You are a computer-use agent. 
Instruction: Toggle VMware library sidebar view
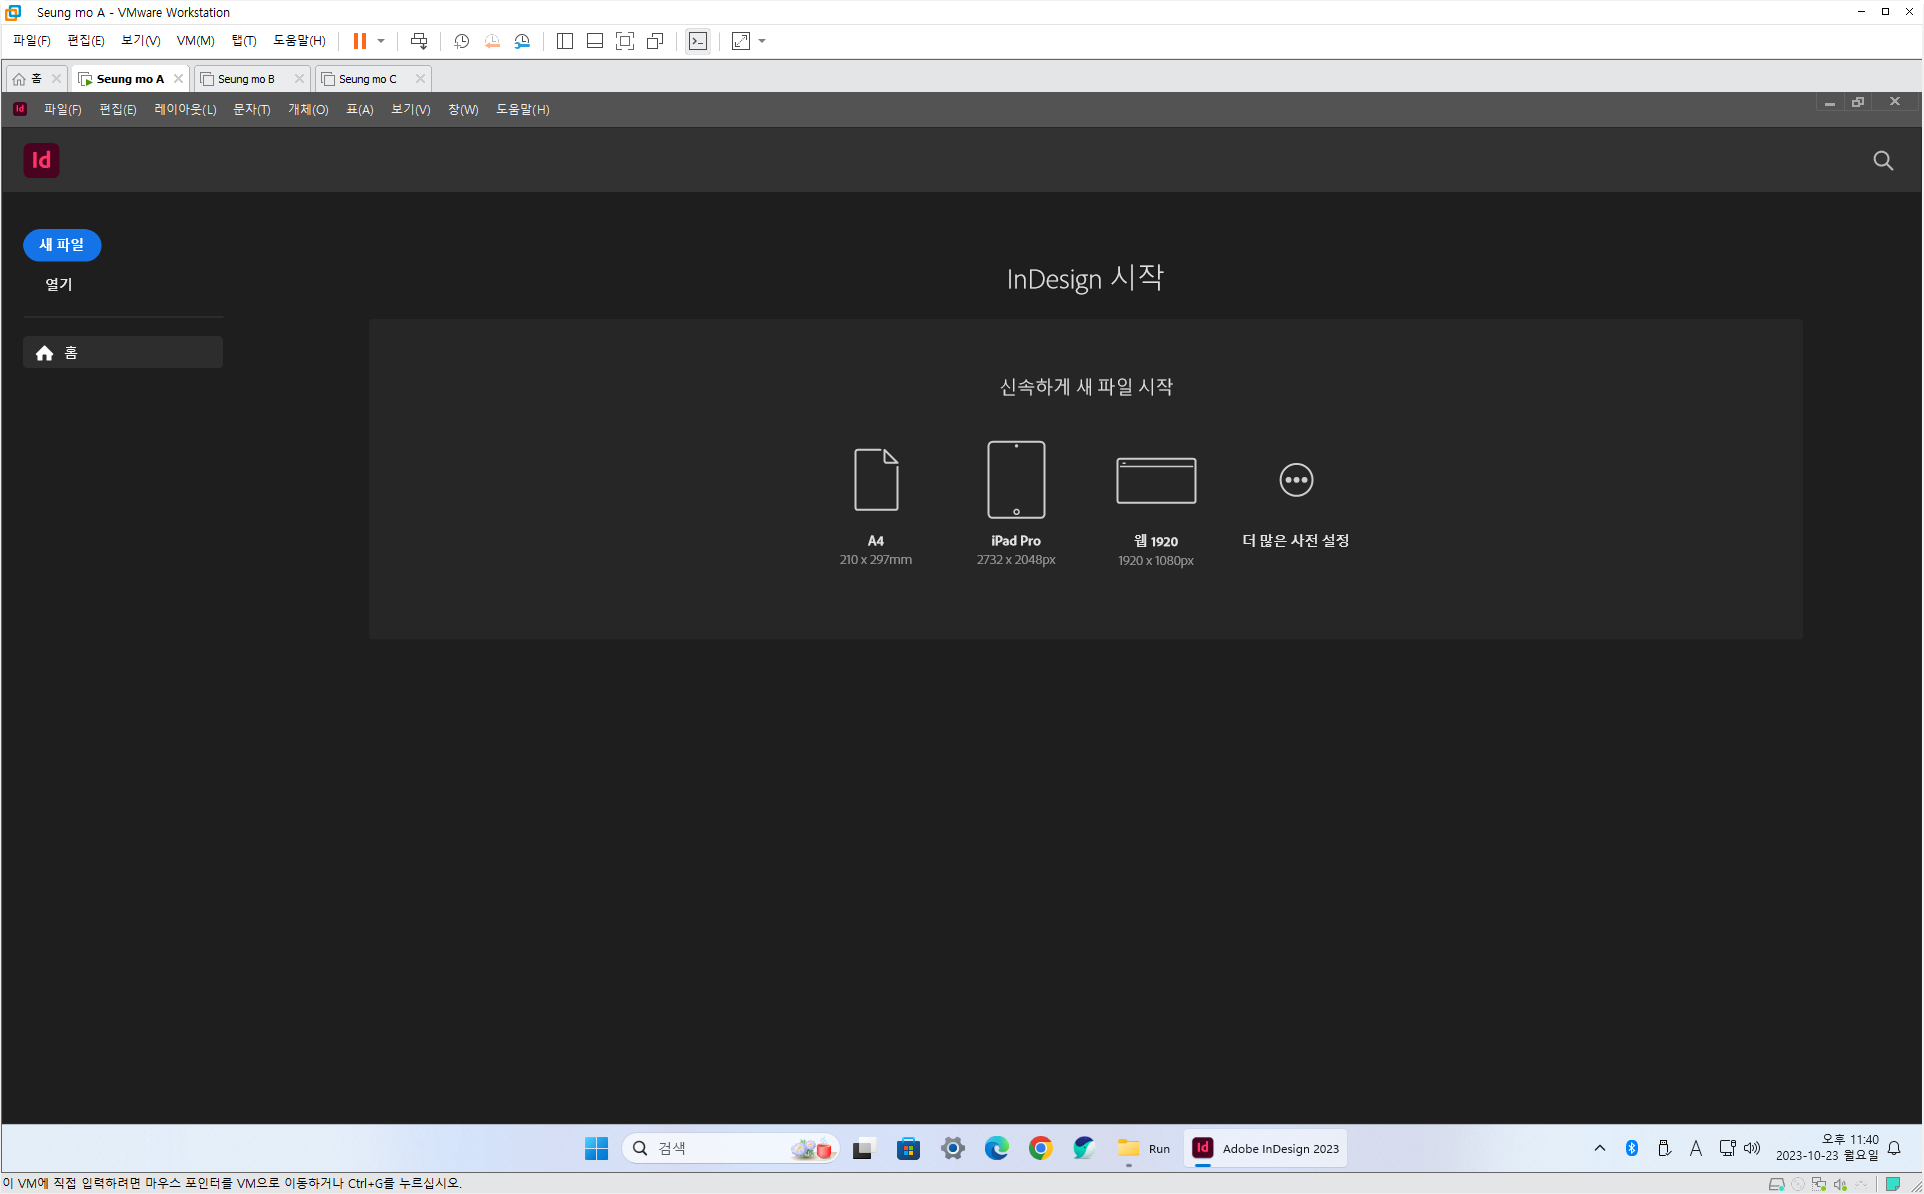point(565,41)
